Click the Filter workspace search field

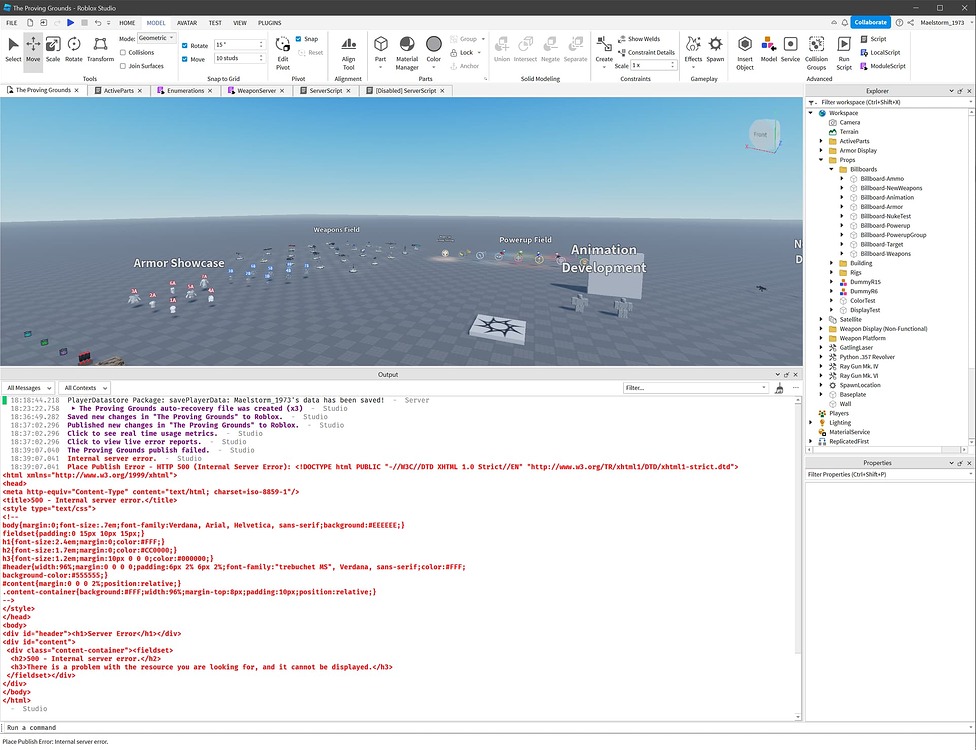click(888, 102)
